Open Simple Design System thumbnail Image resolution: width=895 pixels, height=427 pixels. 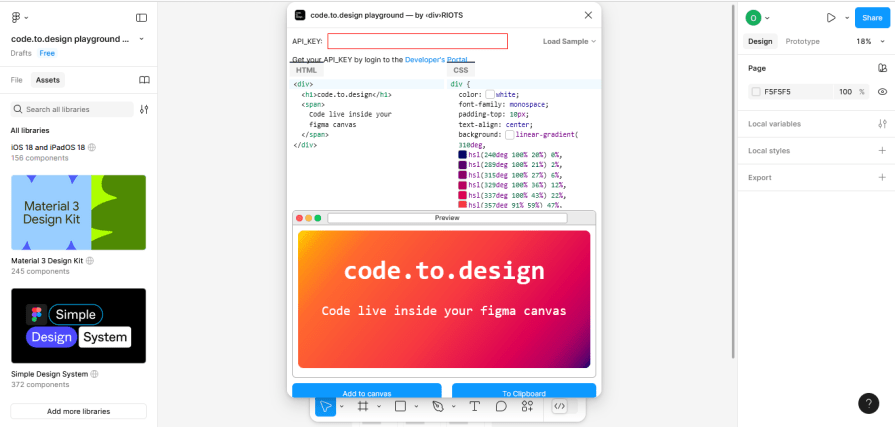tap(79, 325)
